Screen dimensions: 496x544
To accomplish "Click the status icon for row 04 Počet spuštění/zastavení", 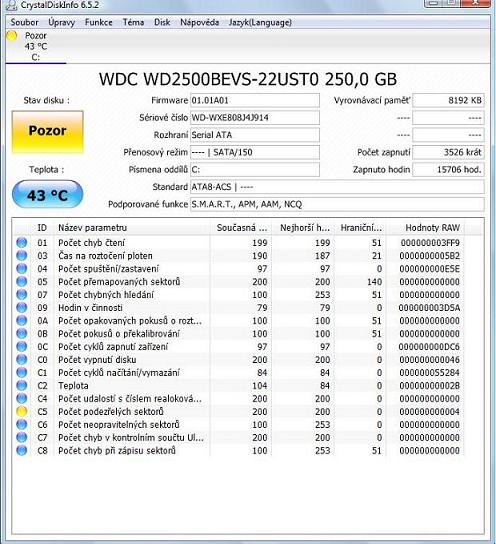I will click(22, 269).
